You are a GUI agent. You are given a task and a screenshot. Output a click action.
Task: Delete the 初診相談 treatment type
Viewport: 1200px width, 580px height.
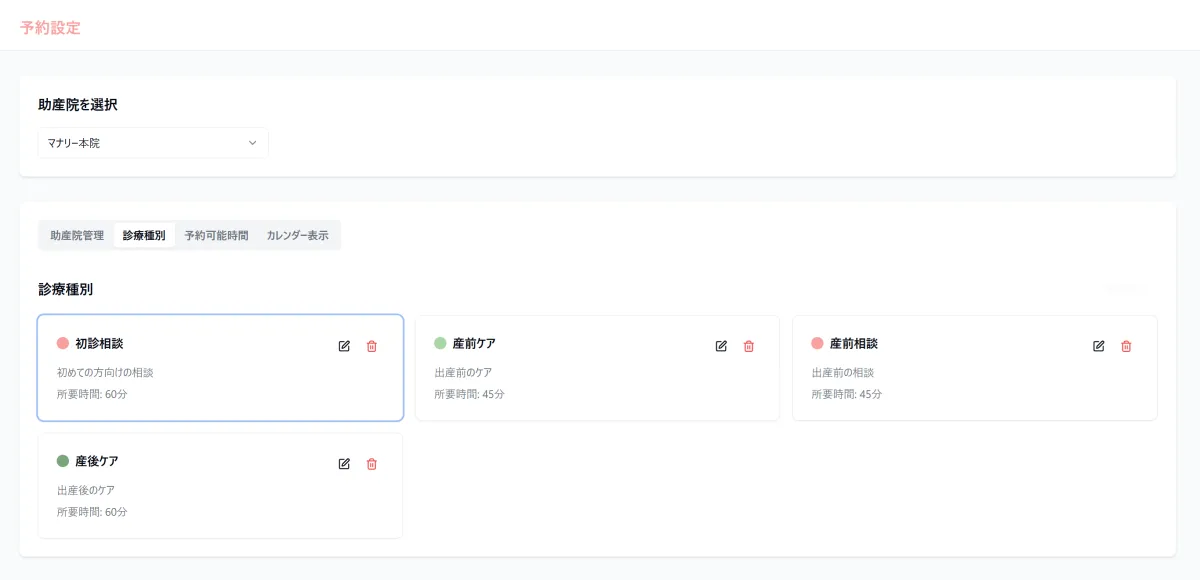[372, 346]
